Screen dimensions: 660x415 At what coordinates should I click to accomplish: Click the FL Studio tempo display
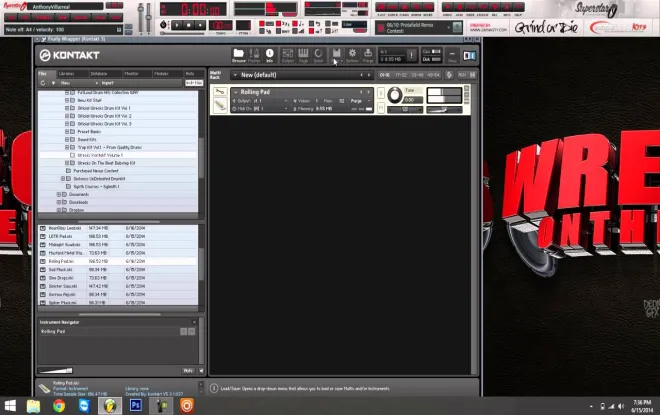[221, 25]
